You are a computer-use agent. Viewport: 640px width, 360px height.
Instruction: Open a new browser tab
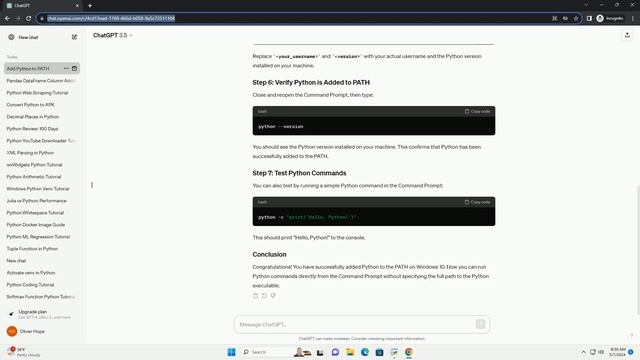point(90,6)
